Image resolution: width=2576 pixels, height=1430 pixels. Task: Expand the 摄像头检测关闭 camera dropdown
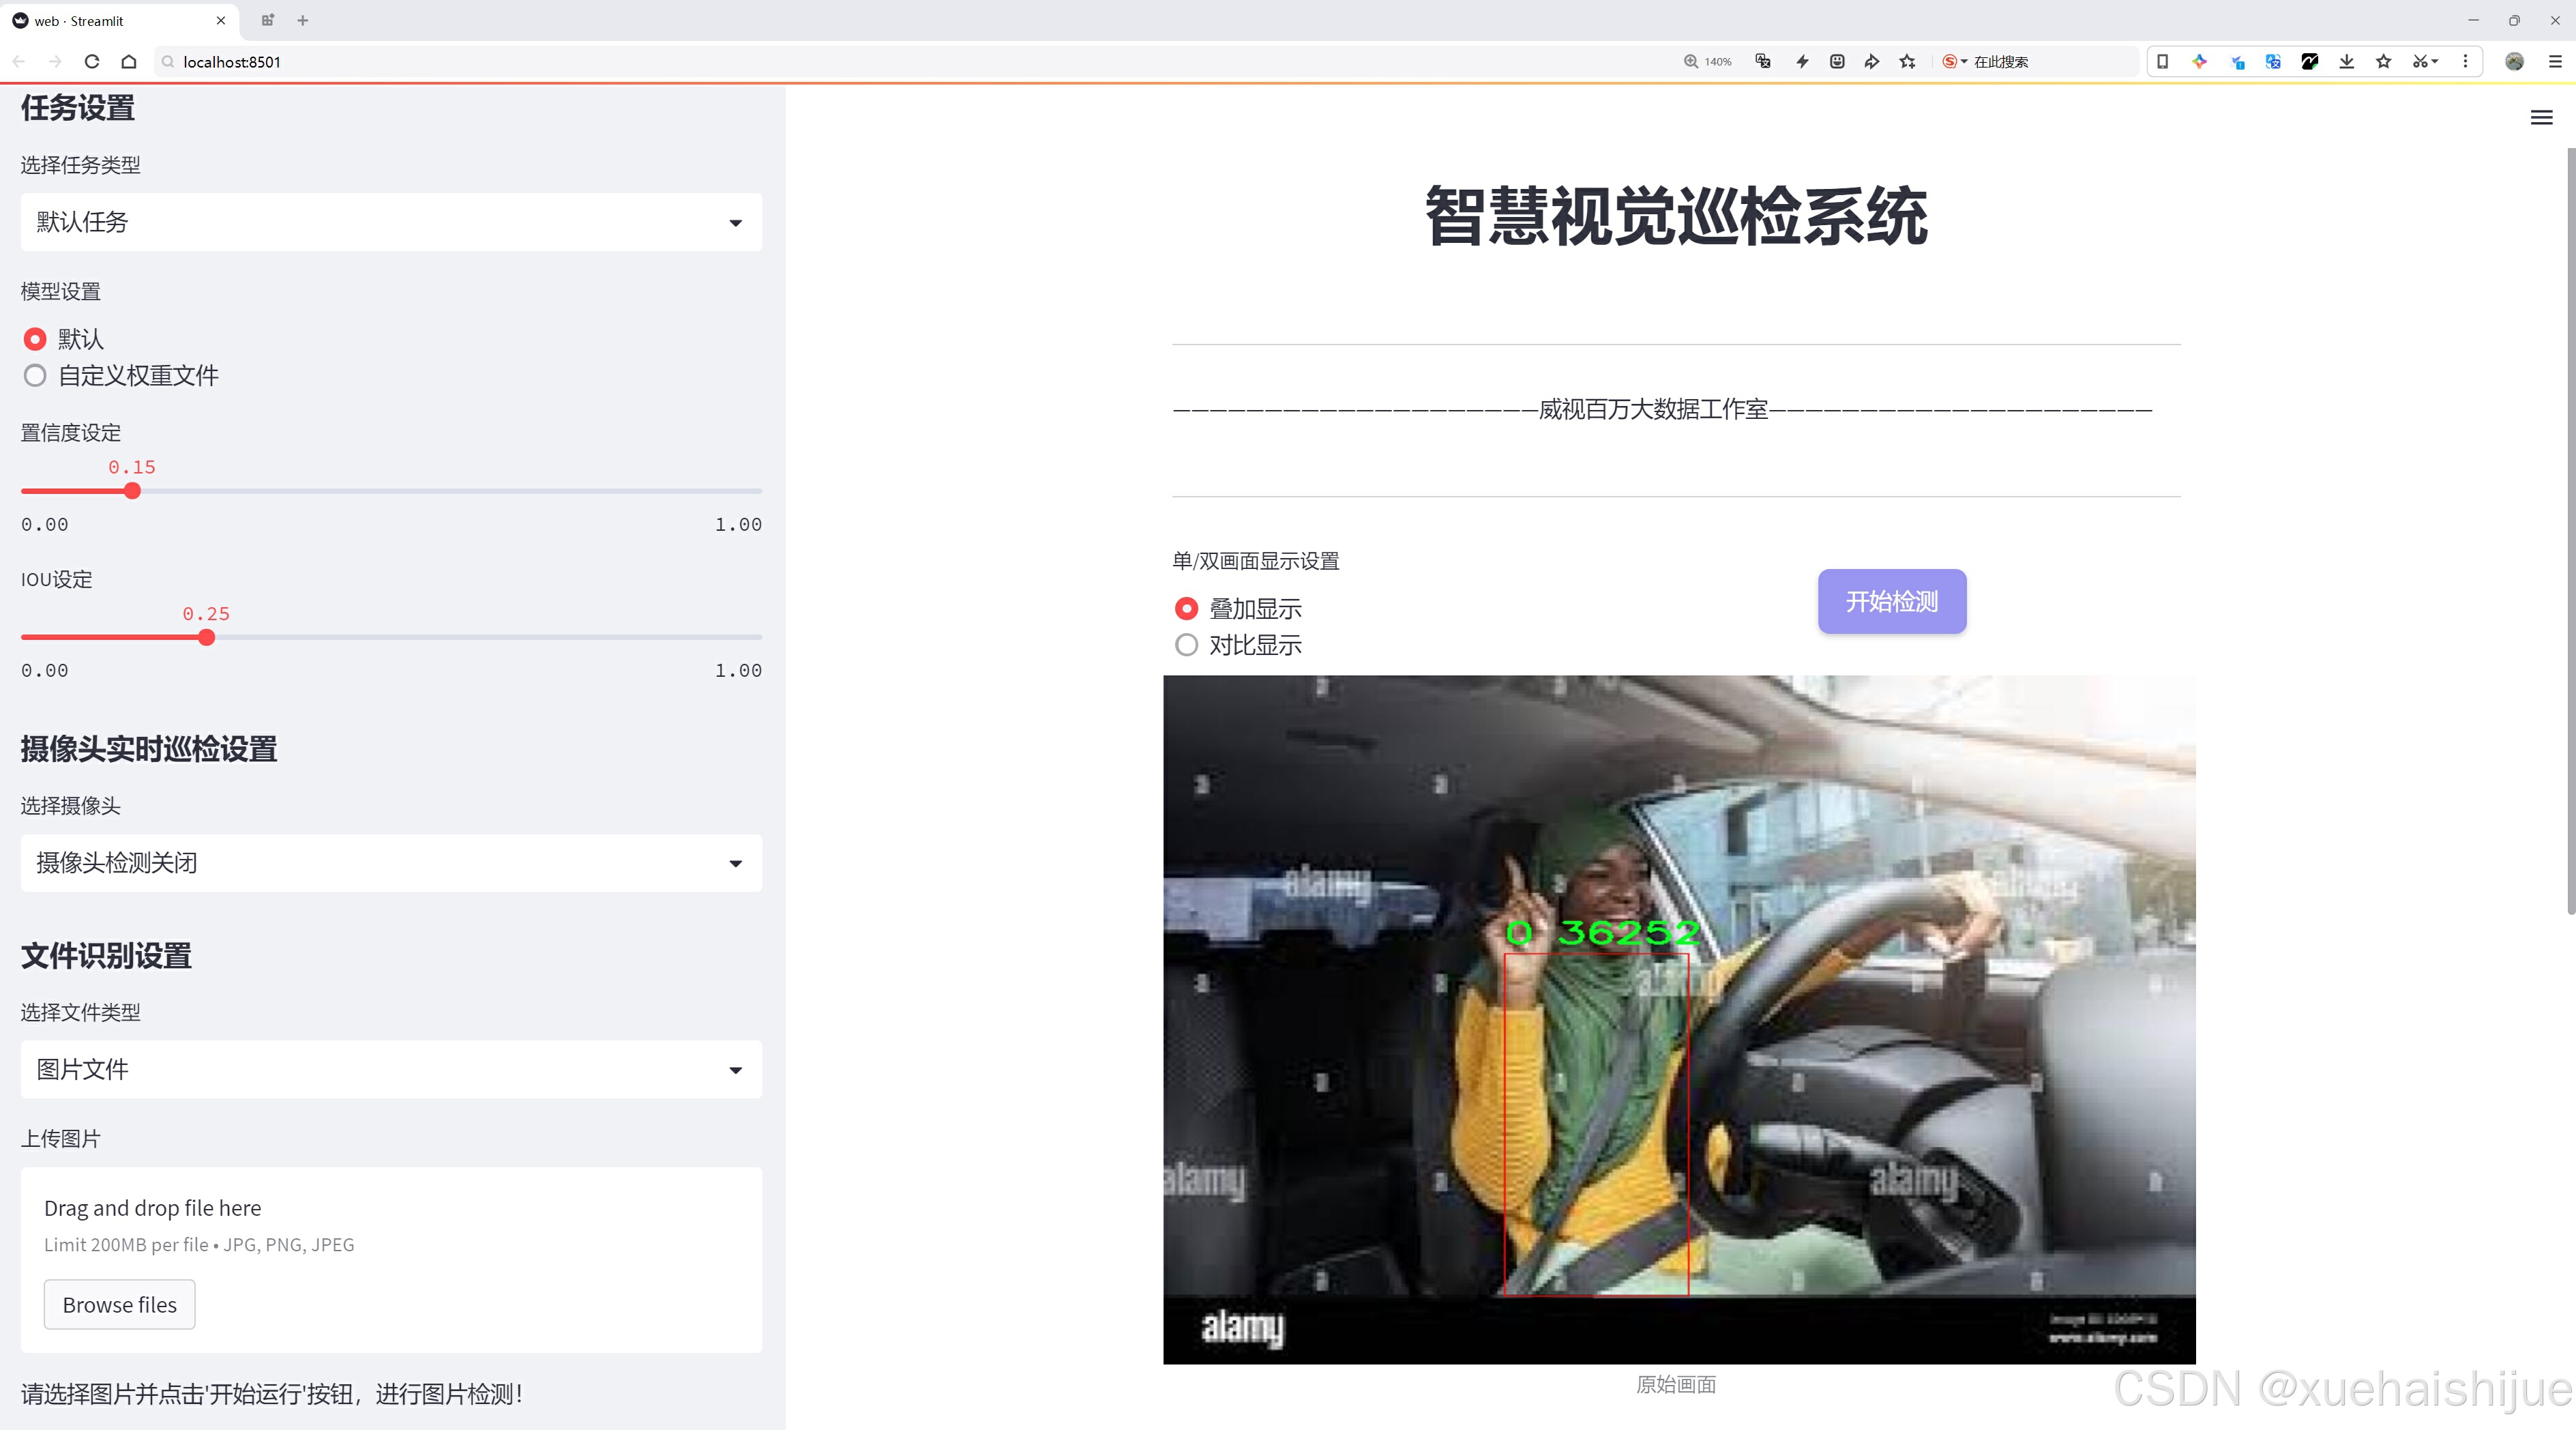click(x=391, y=863)
